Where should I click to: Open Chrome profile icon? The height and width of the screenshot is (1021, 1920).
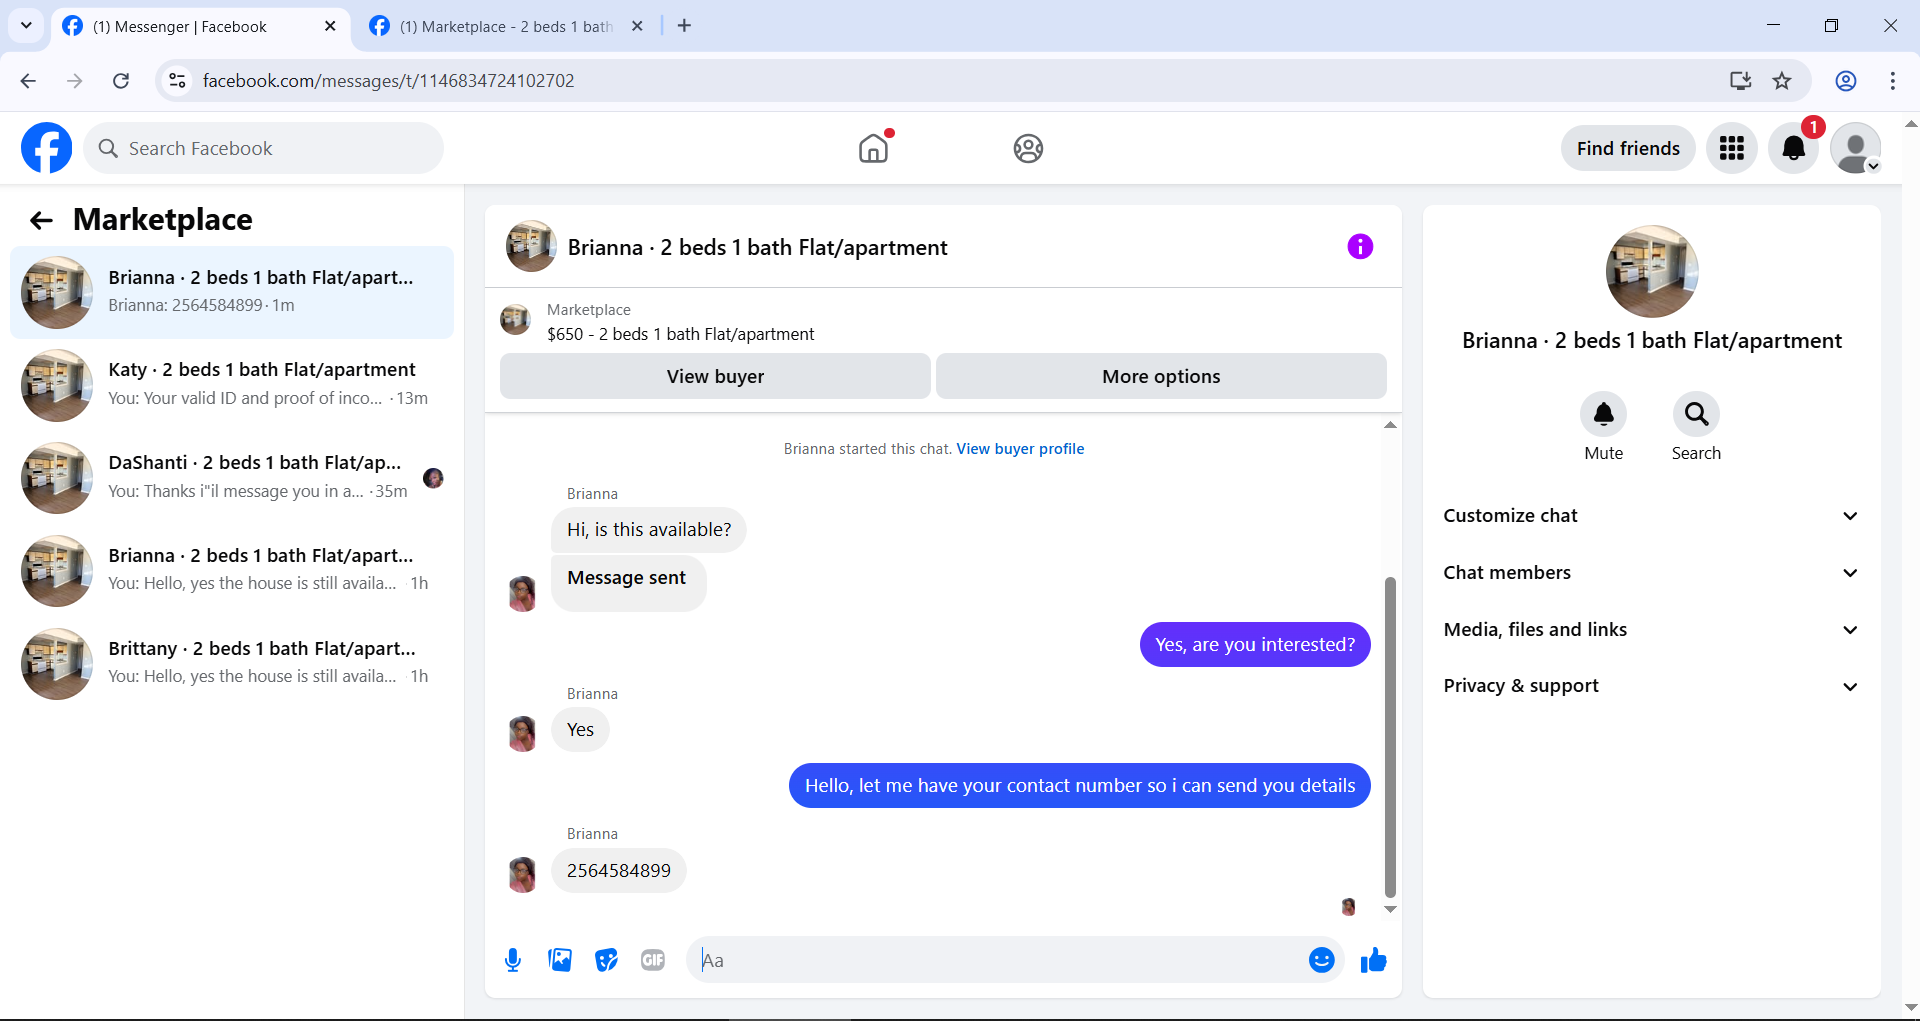pyautogui.click(x=1846, y=81)
